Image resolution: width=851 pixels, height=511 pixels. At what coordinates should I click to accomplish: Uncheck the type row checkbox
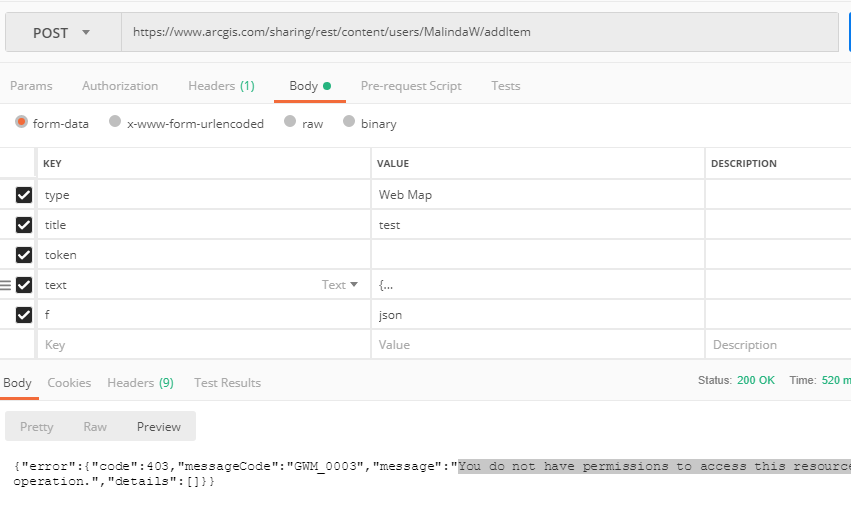[x=24, y=195]
